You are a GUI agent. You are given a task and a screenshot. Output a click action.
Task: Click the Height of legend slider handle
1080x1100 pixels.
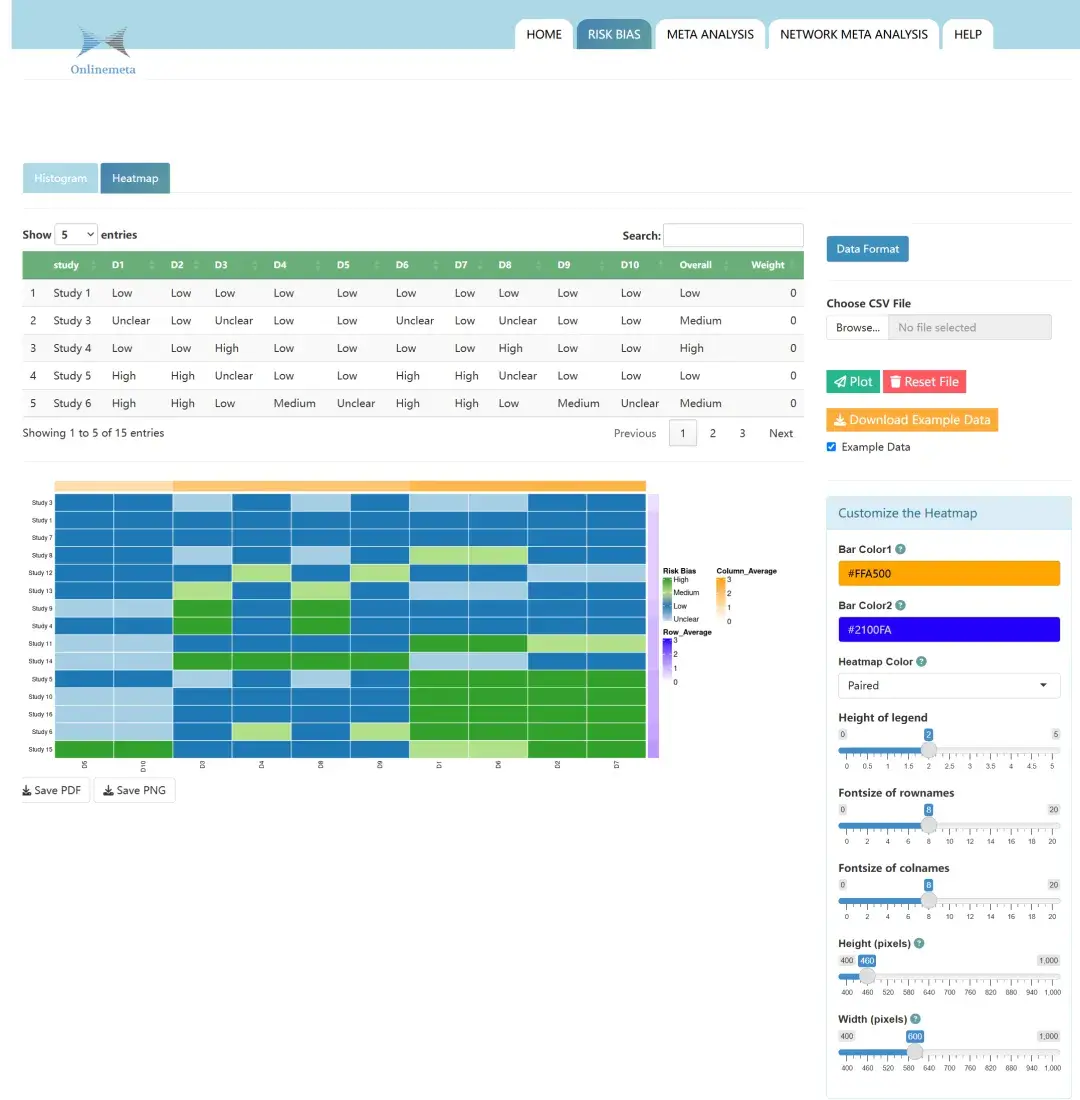click(x=928, y=750)
